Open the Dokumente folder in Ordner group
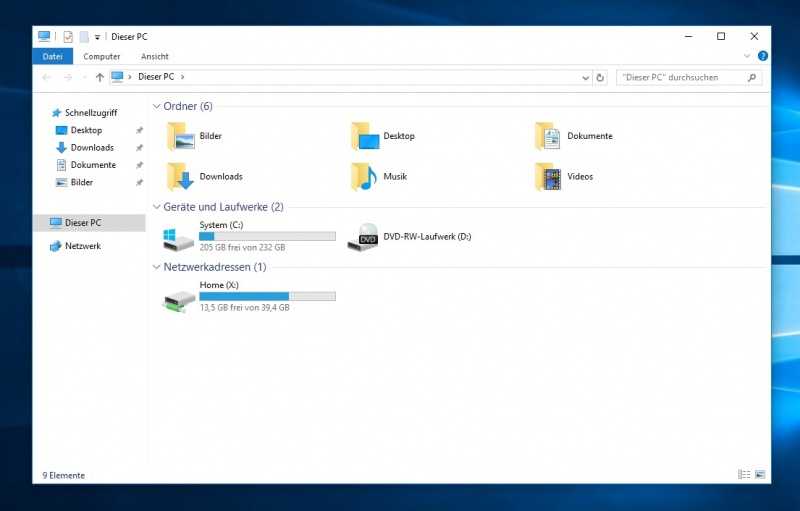Image resolution: width=800 pixels, height=511 pixels. coord(549,136)
